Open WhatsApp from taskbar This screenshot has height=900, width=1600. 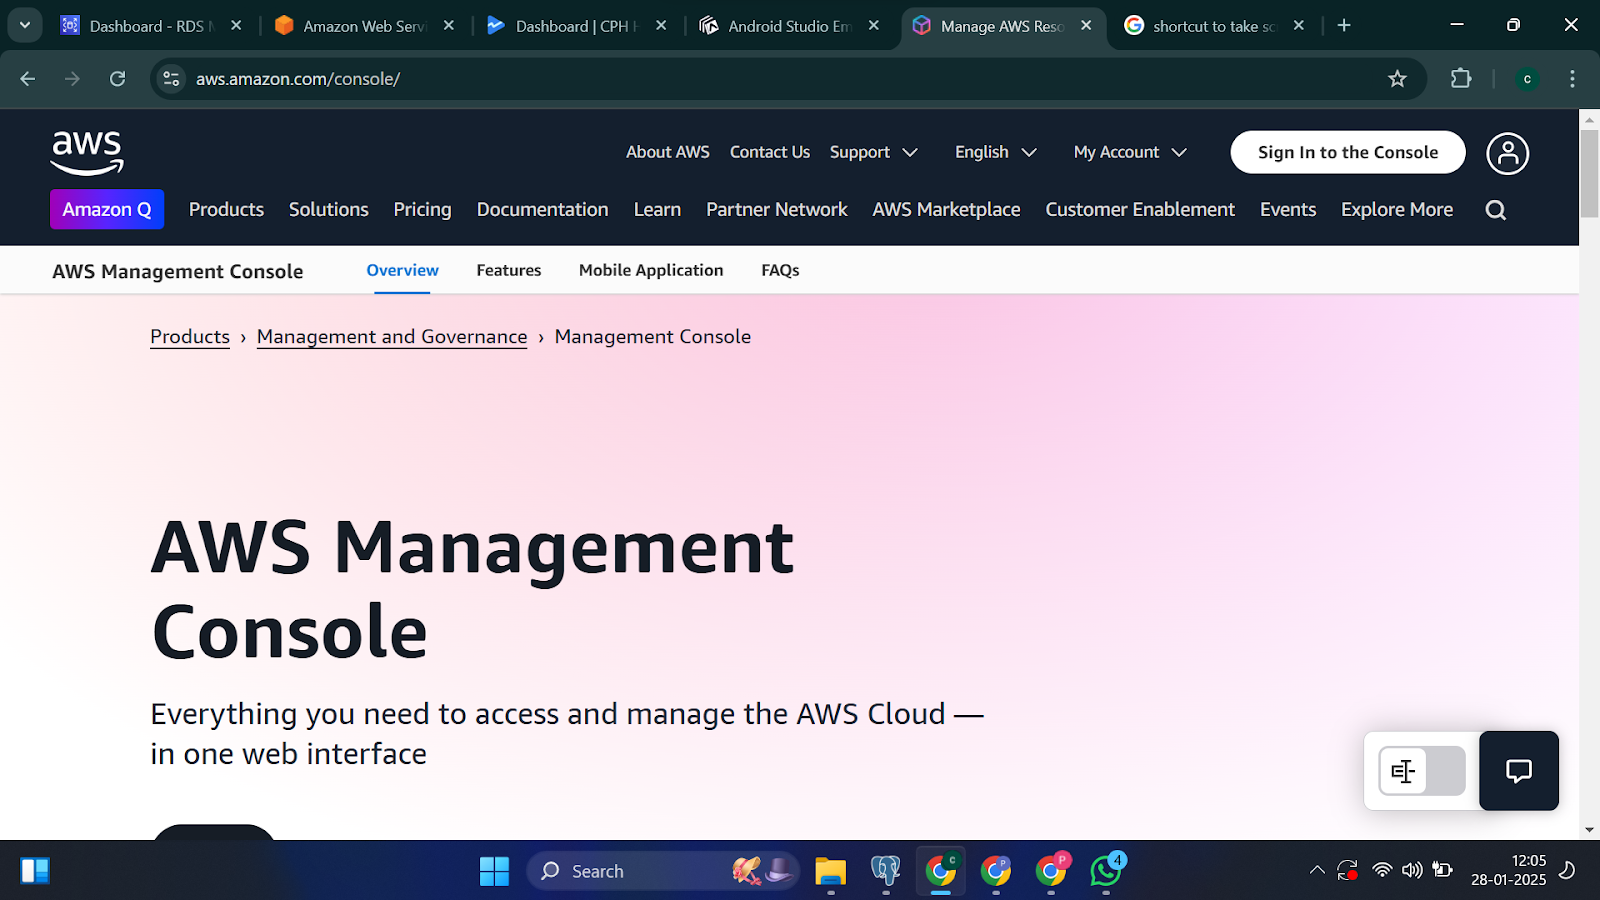coord(1106,871)
